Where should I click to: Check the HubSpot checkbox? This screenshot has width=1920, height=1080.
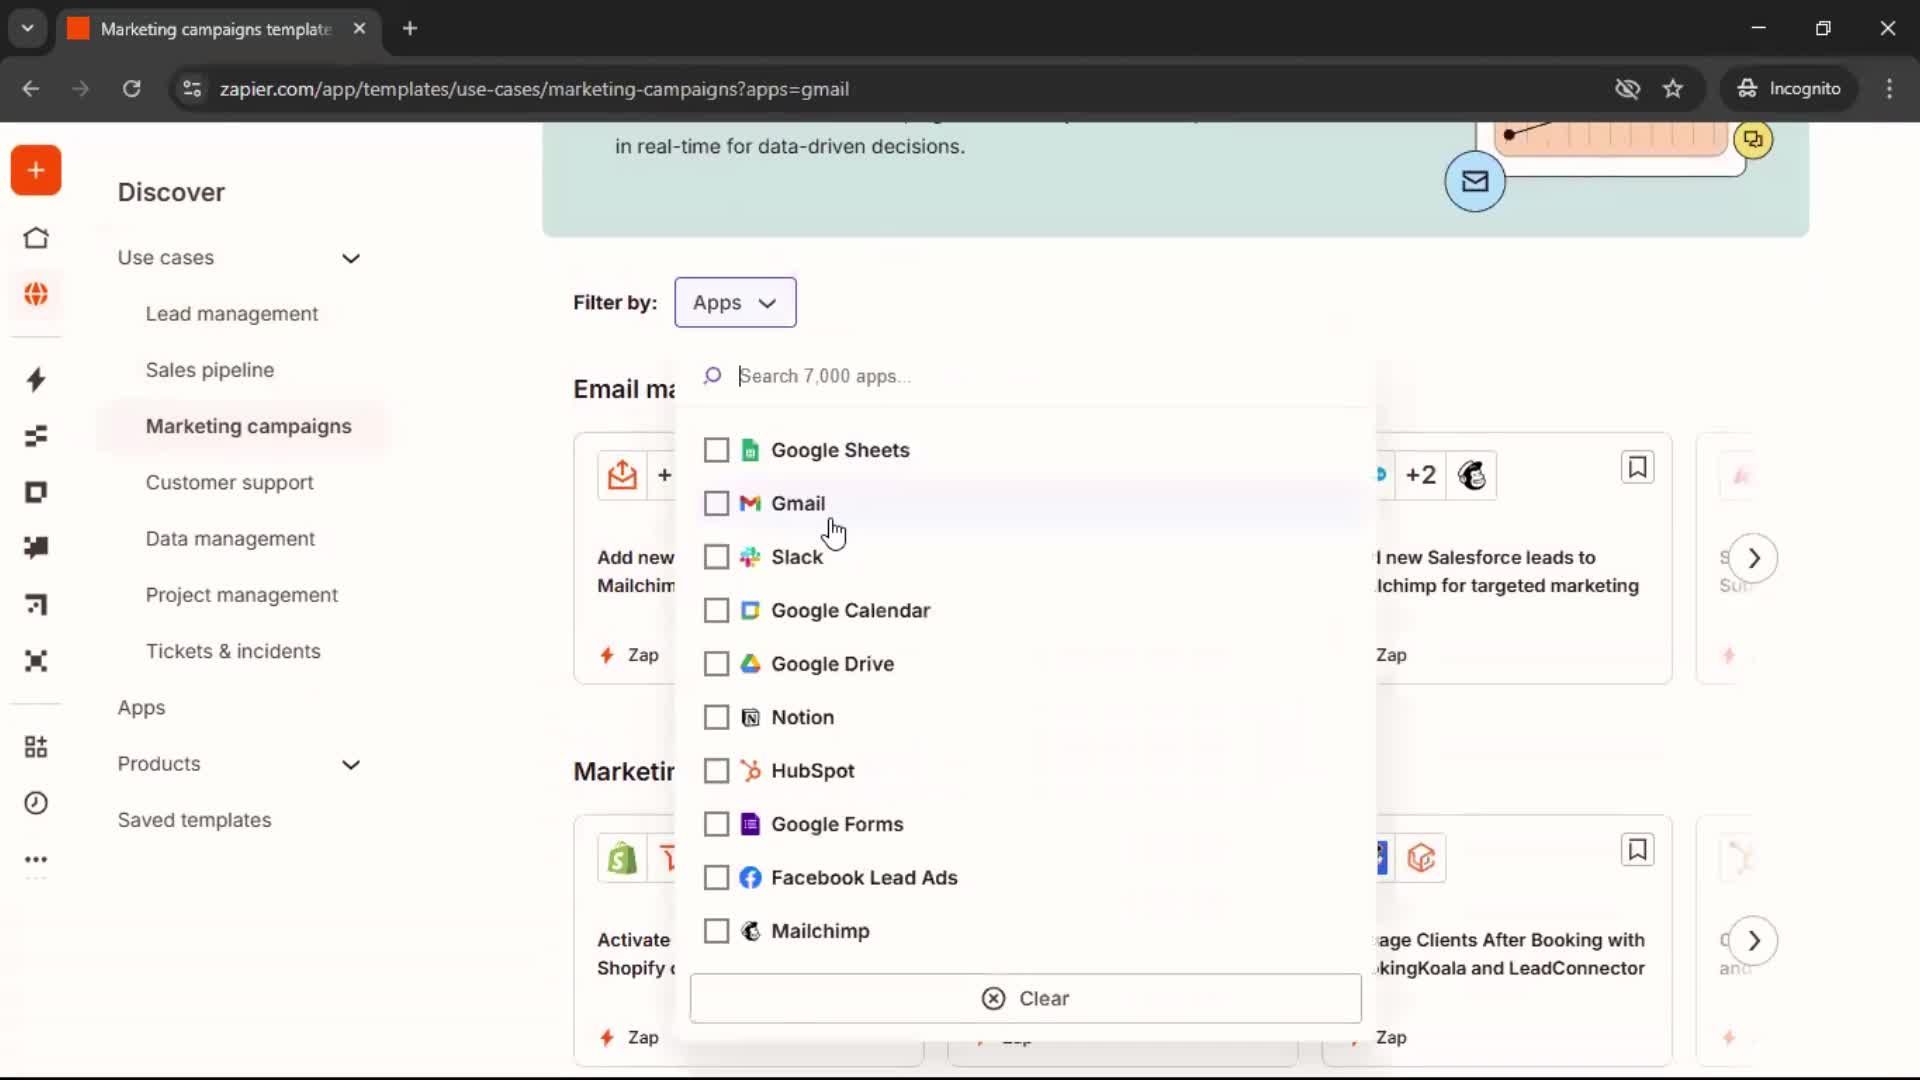(716, 771)
